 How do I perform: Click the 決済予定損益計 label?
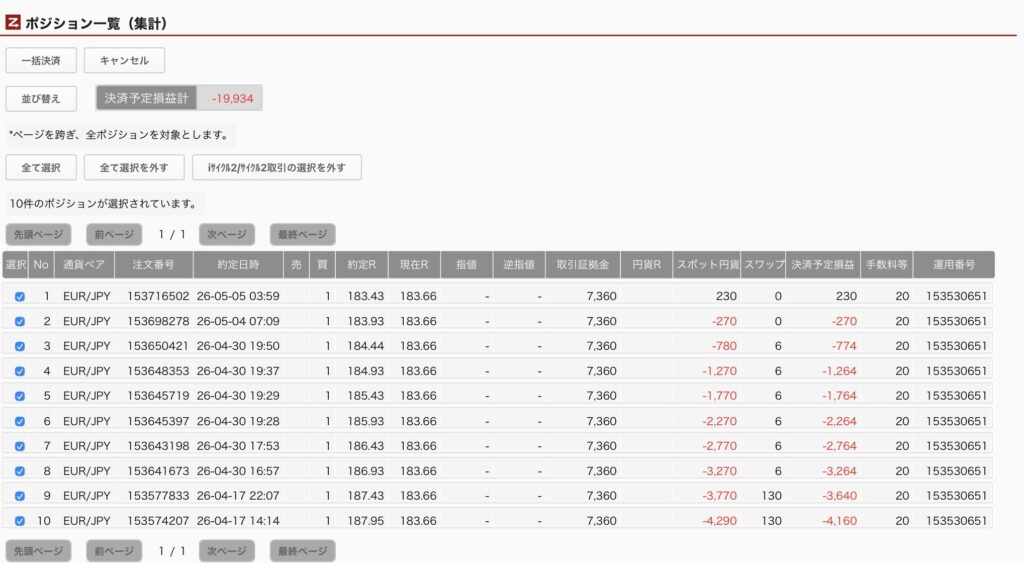coord(146,98)
